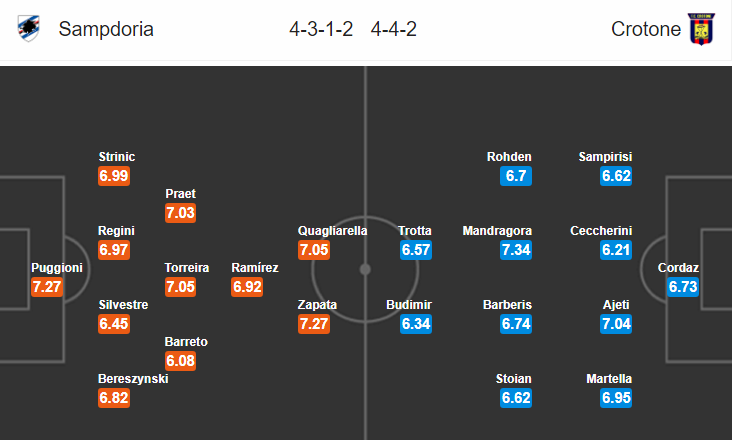
Task: Click Quagliarella's 7.05 rating badge
Action: click(314, 250)
